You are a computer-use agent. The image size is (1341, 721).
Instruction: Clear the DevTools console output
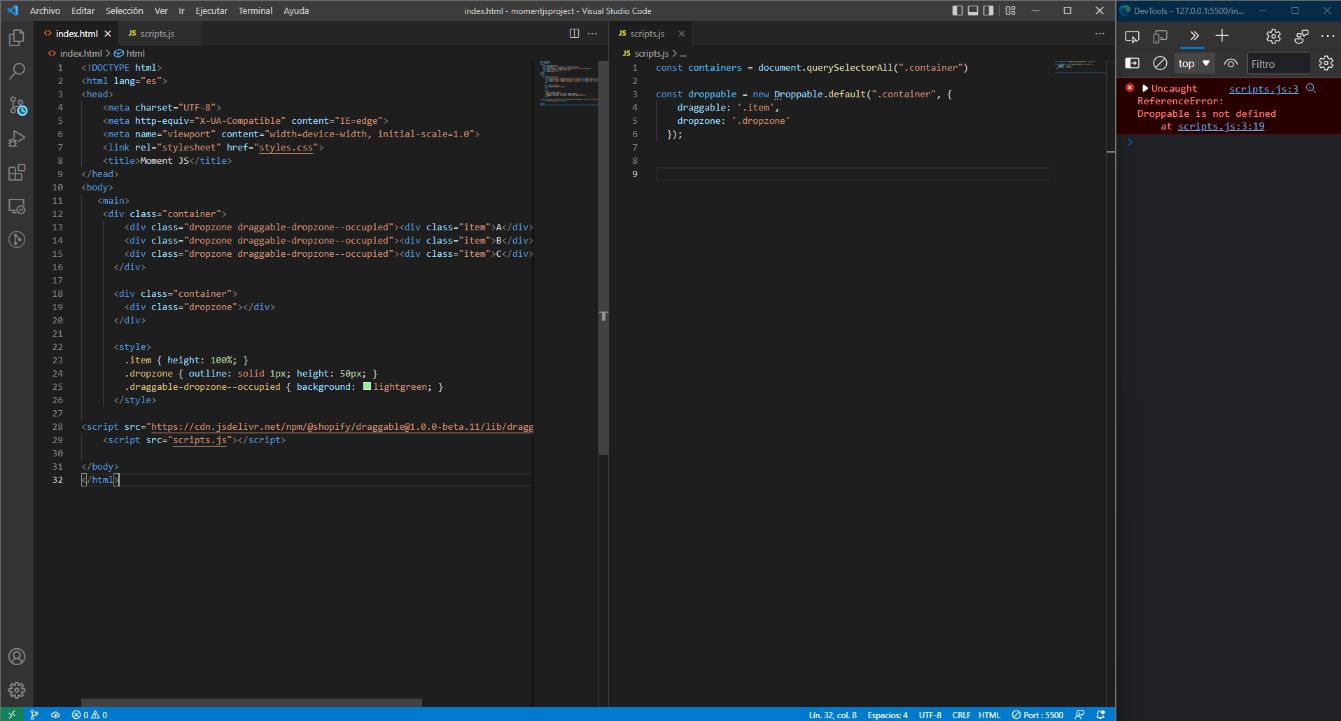pyautogui.click(x=1159, y=62)
